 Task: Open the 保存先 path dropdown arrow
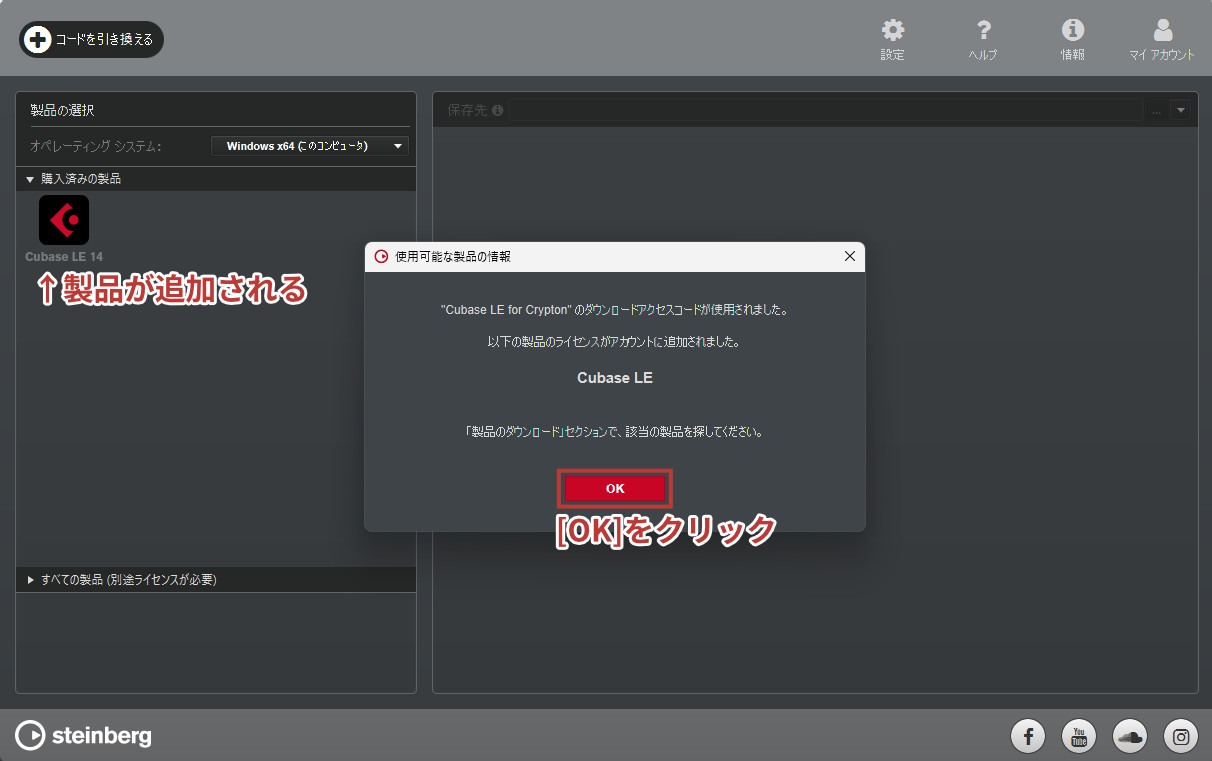1181,110
